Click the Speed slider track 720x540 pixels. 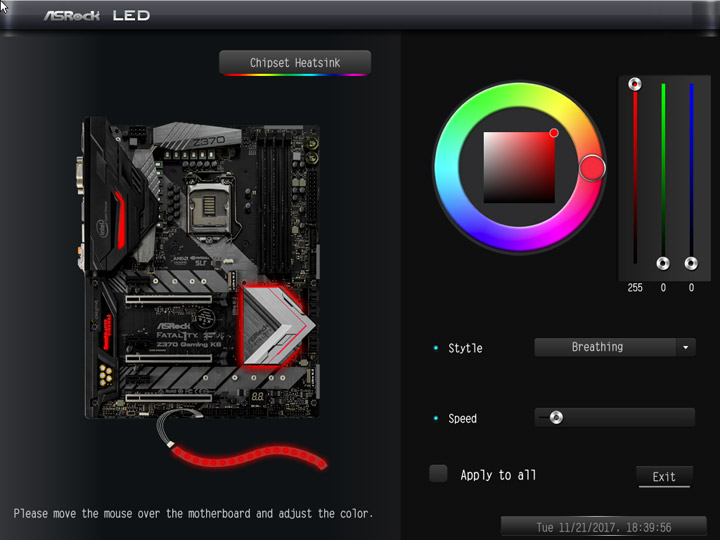(614, 417)
